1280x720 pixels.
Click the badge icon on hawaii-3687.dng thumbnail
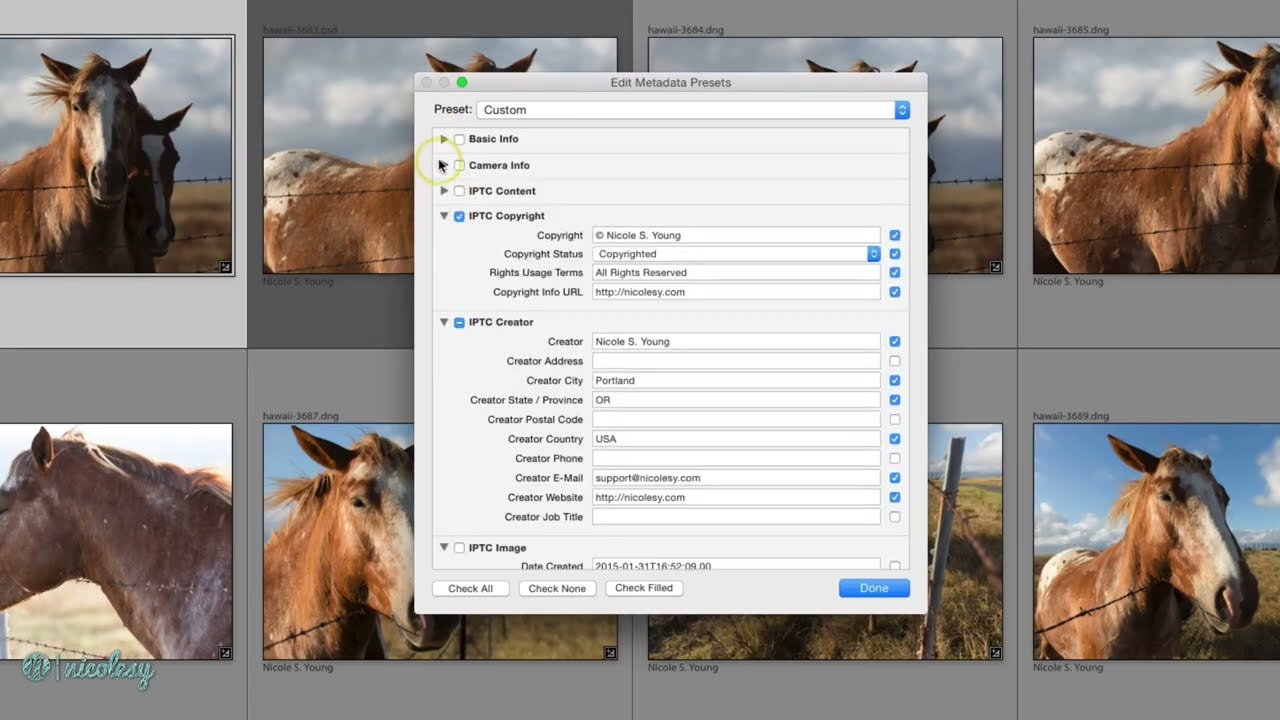click(x=610, y=653)
